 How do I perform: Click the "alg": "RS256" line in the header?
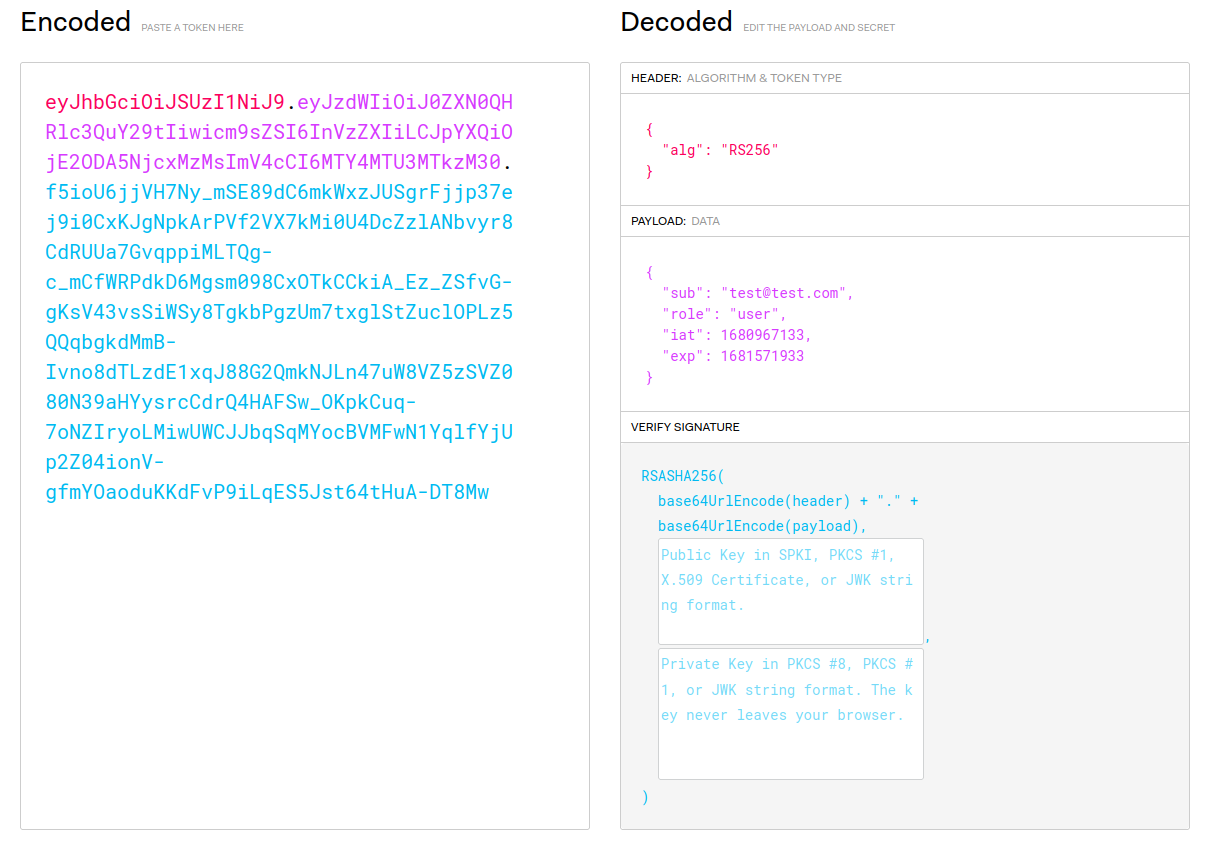tap(720, 150)
